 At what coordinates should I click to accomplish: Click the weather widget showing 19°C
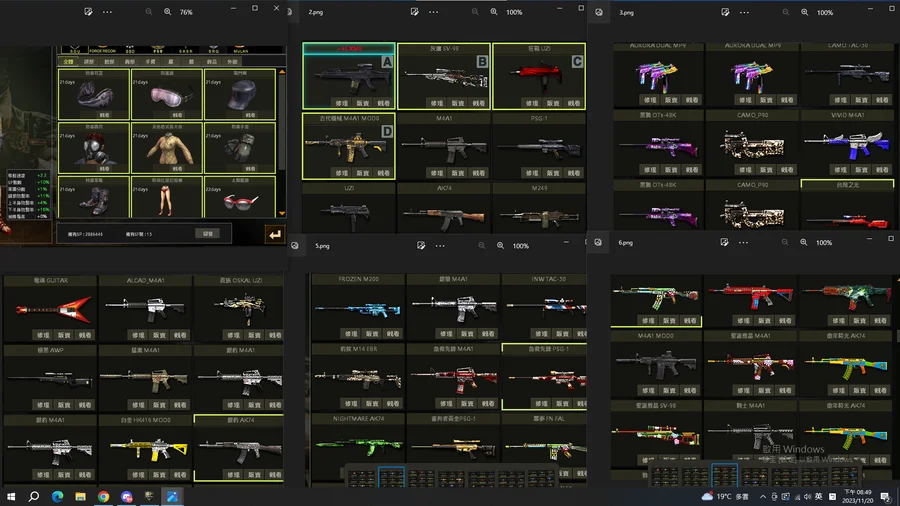(727, 496)
